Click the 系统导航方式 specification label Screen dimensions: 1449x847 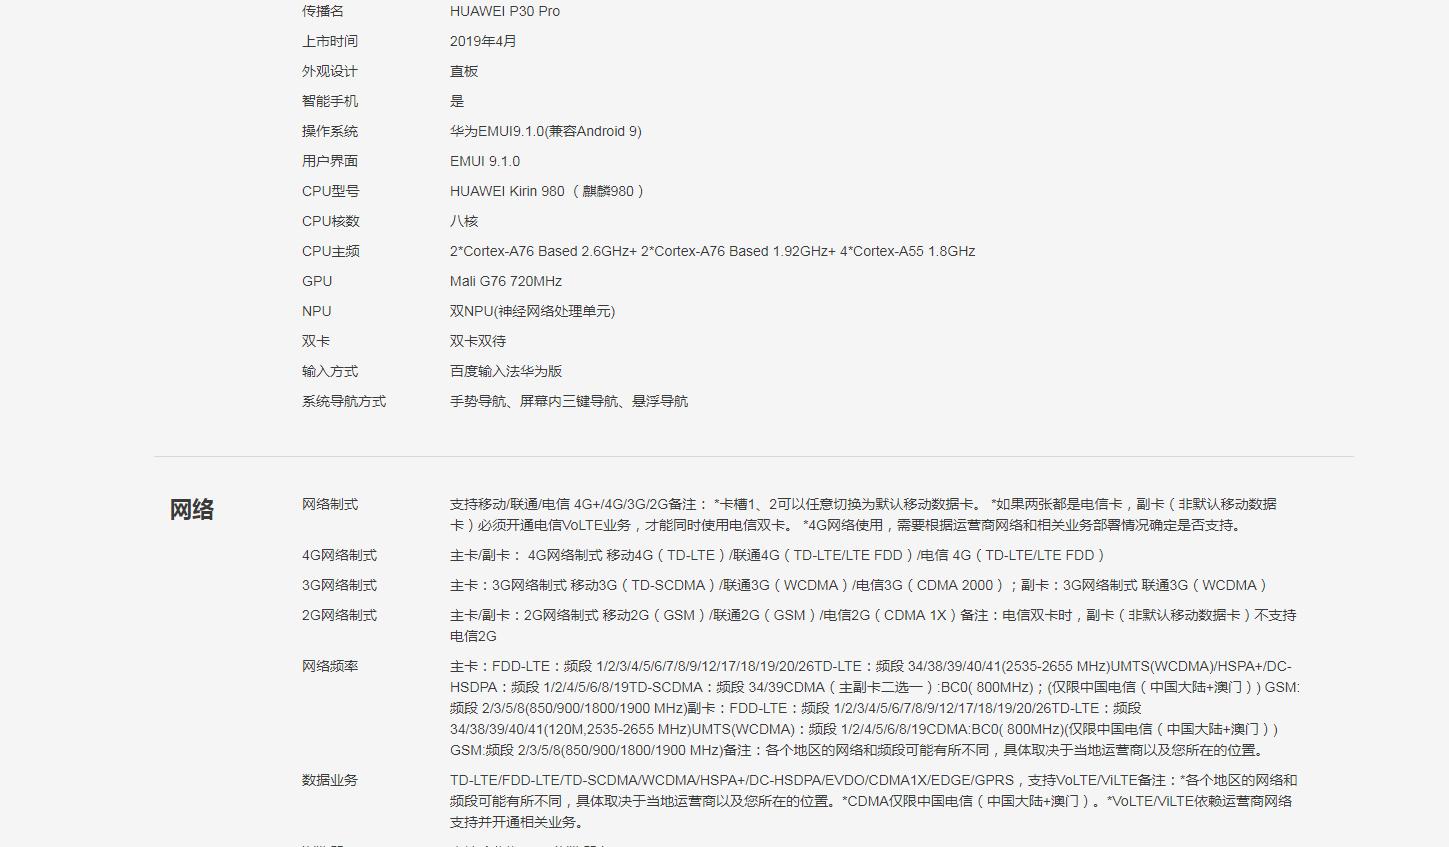click(x=345, y=401)
